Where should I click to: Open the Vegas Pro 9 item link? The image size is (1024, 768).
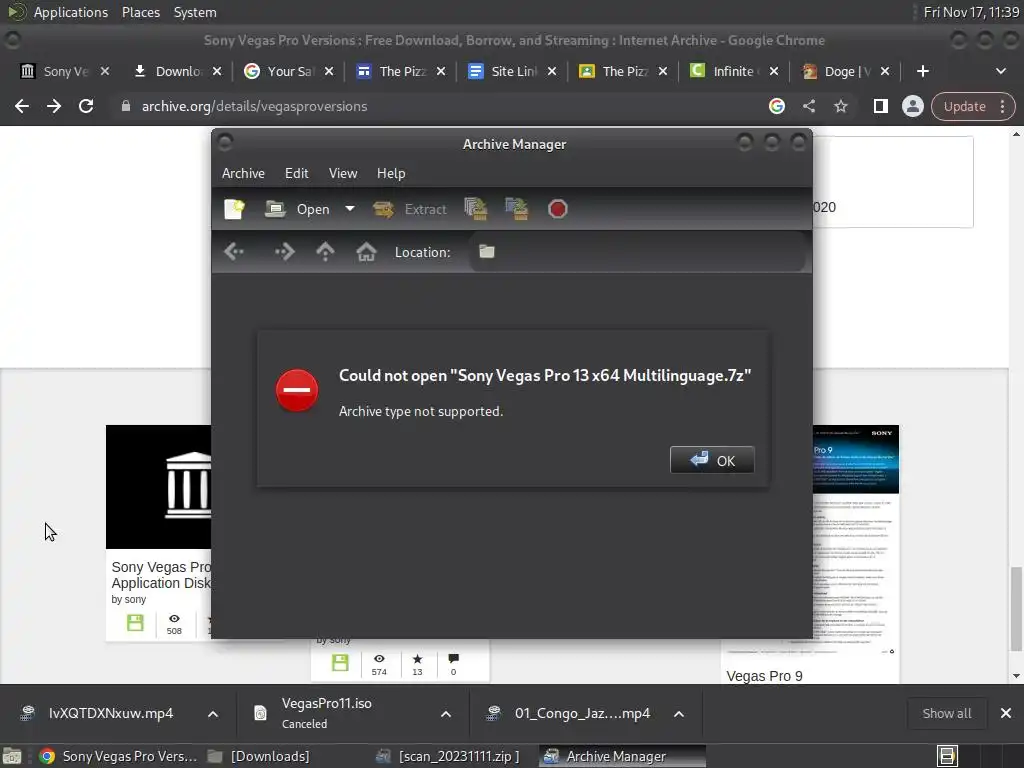764,676
